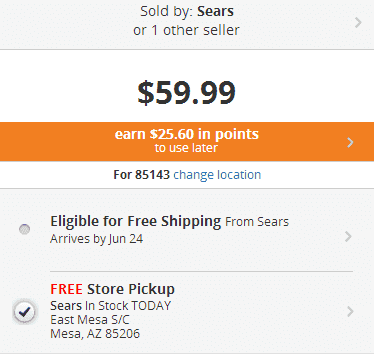Click 'Arrives by Jun 24' text

point(96,239)
